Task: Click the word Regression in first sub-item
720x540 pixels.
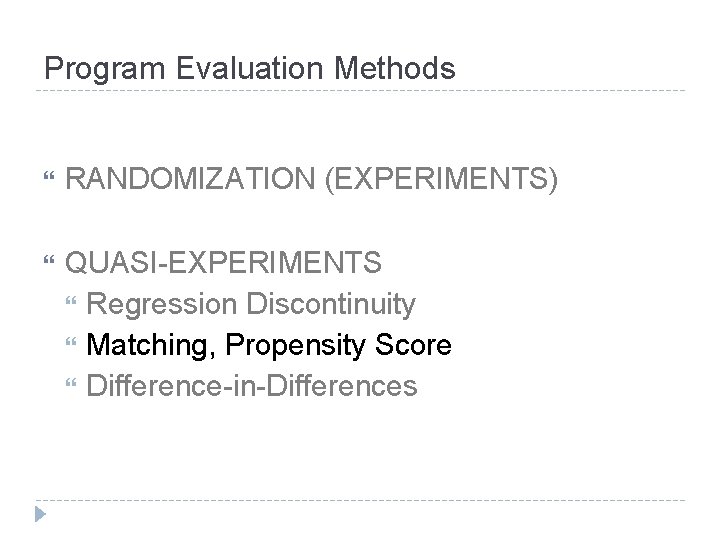Action: pos(160,303)
